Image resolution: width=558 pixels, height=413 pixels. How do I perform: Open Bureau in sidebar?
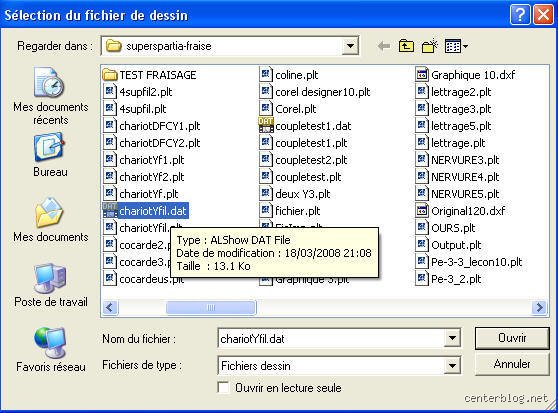pyautogui.click(x=50, y=155)
